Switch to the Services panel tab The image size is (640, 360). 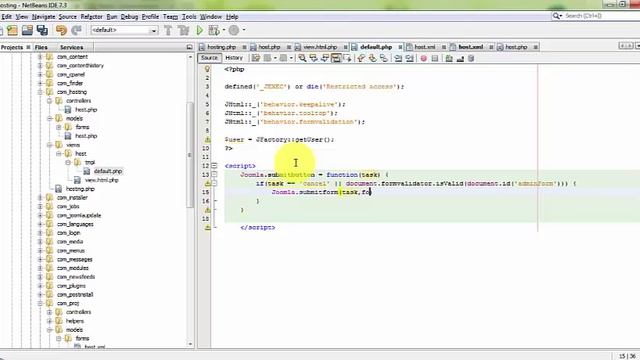71,47
